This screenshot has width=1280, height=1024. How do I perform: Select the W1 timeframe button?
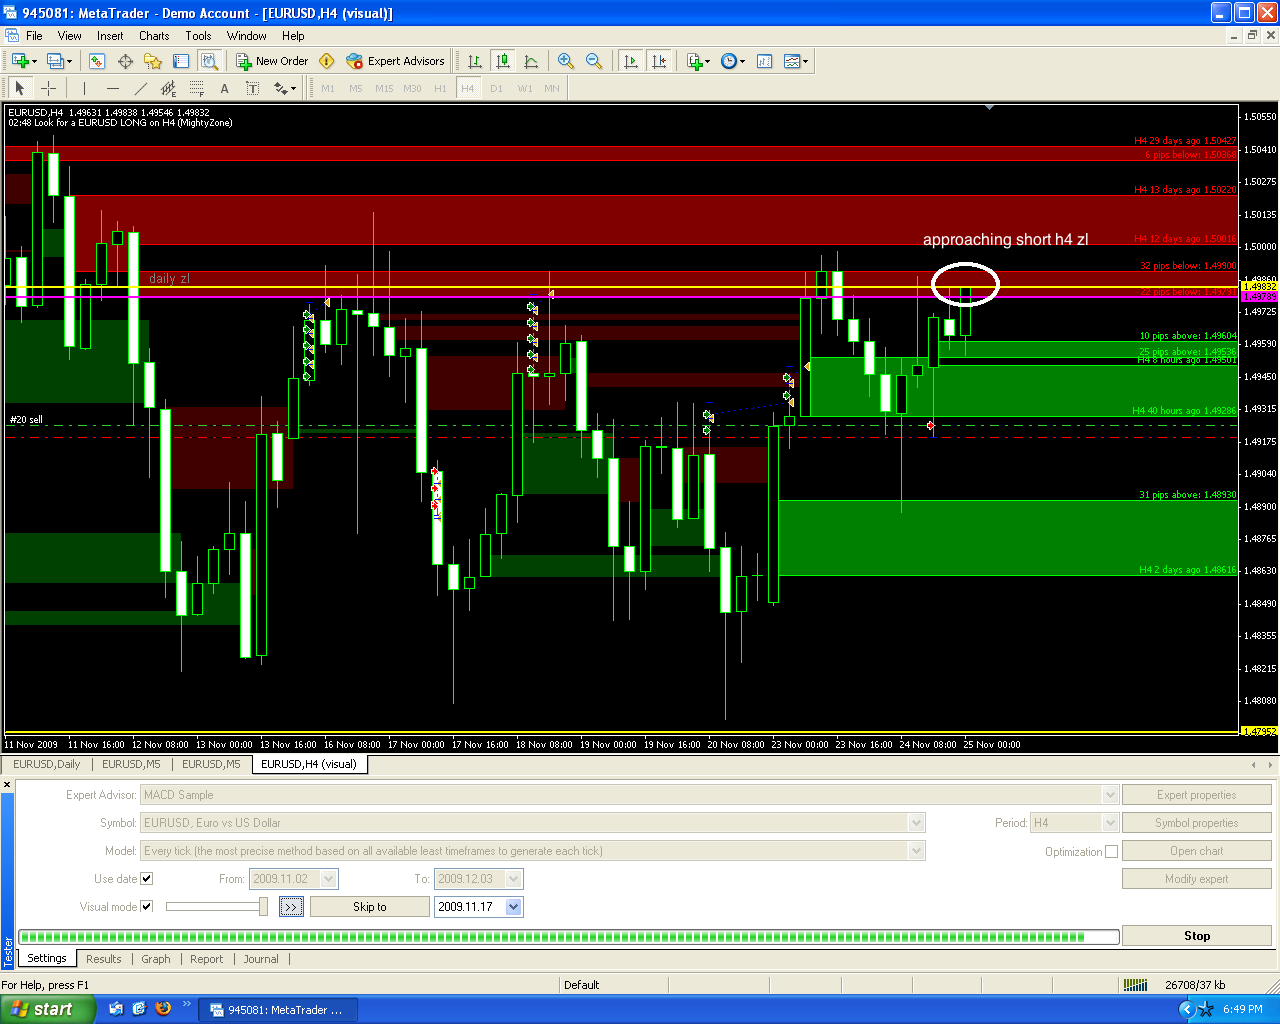pos(524,88)
